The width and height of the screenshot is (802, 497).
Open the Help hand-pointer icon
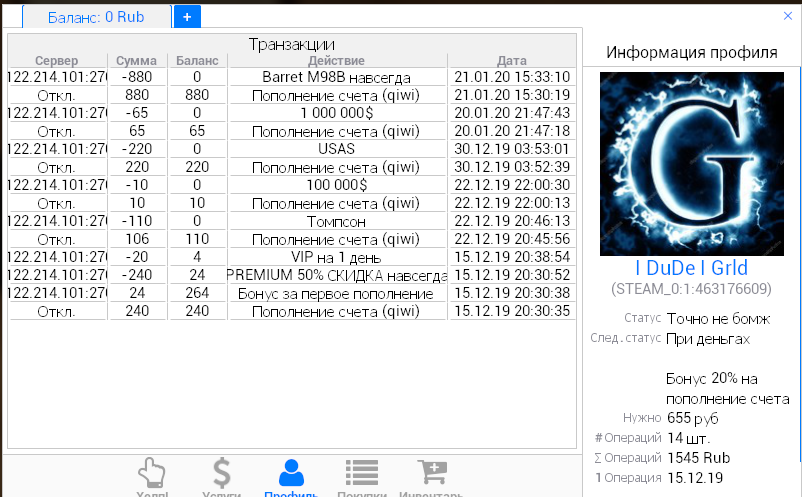click(151, 474)
